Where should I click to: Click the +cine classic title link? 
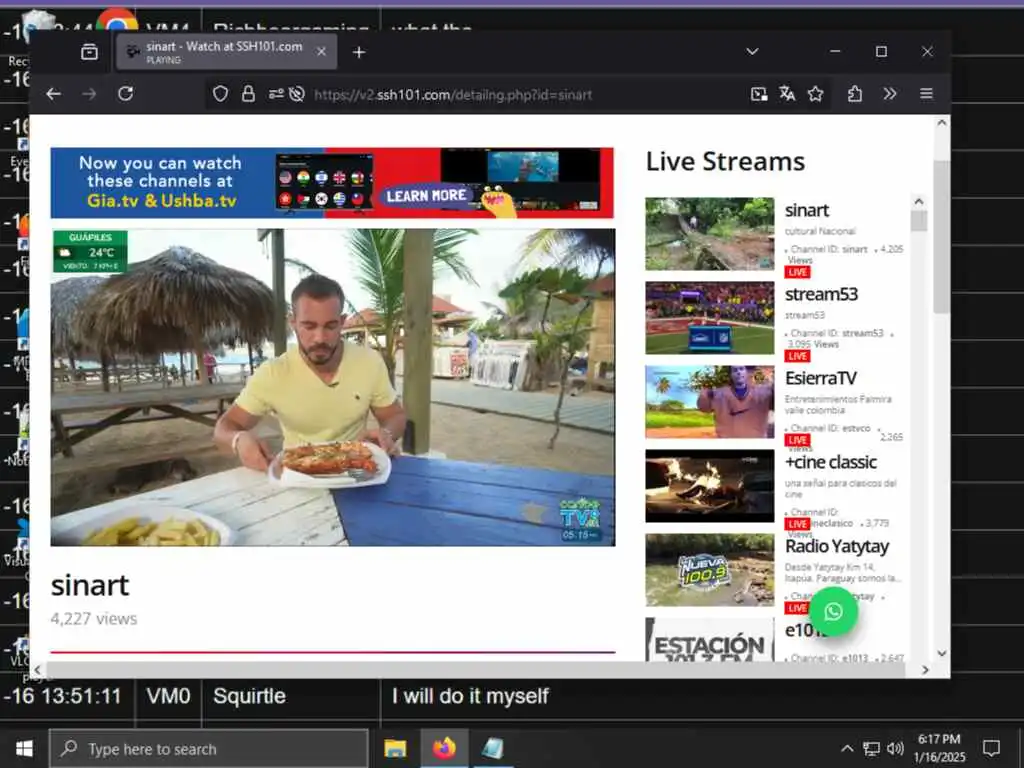[830, 462]
